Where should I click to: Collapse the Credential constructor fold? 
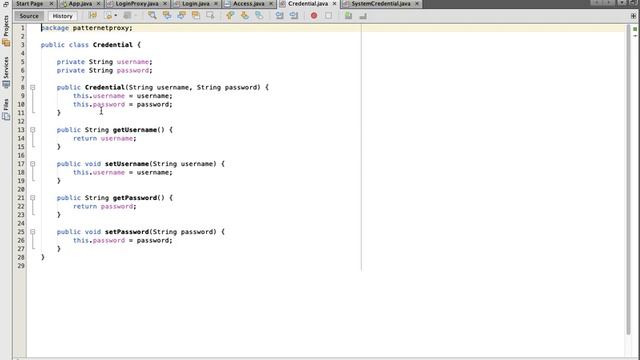tap(33, 87)
